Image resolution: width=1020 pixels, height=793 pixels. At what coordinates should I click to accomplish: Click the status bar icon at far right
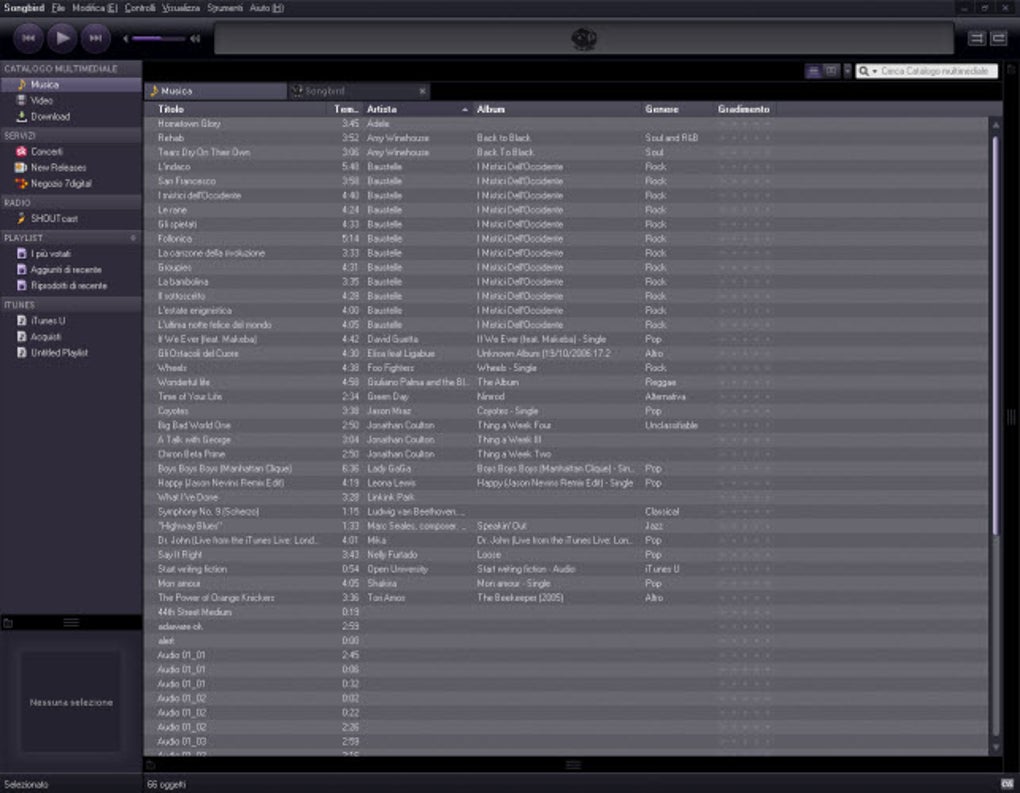click(x=1007, y=784)
